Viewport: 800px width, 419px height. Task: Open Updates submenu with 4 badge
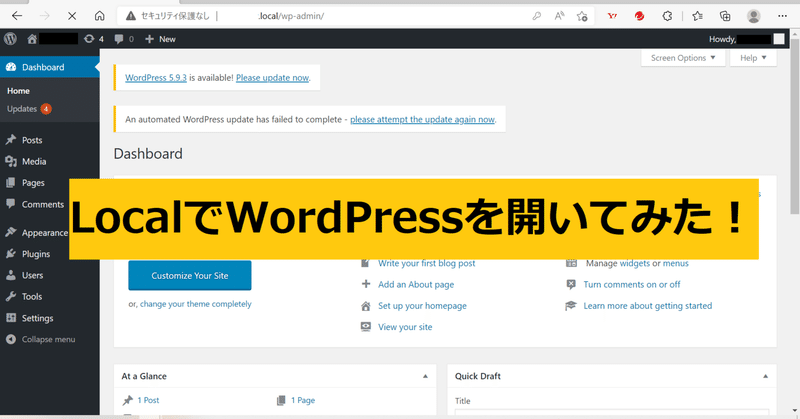click(x=29, y=109)
